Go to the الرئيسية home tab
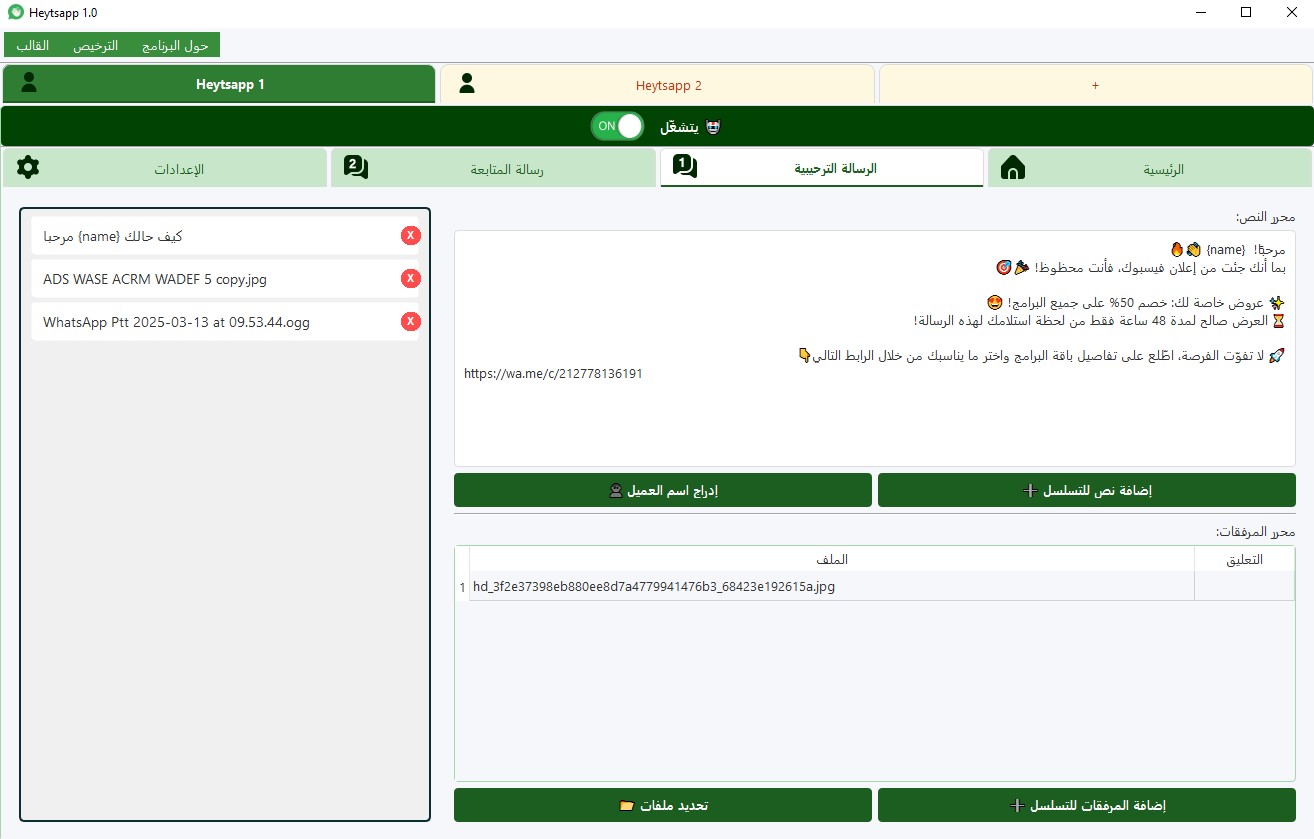The height and width of the screenshot is (839, 1314). click(x=1150, y=168)
